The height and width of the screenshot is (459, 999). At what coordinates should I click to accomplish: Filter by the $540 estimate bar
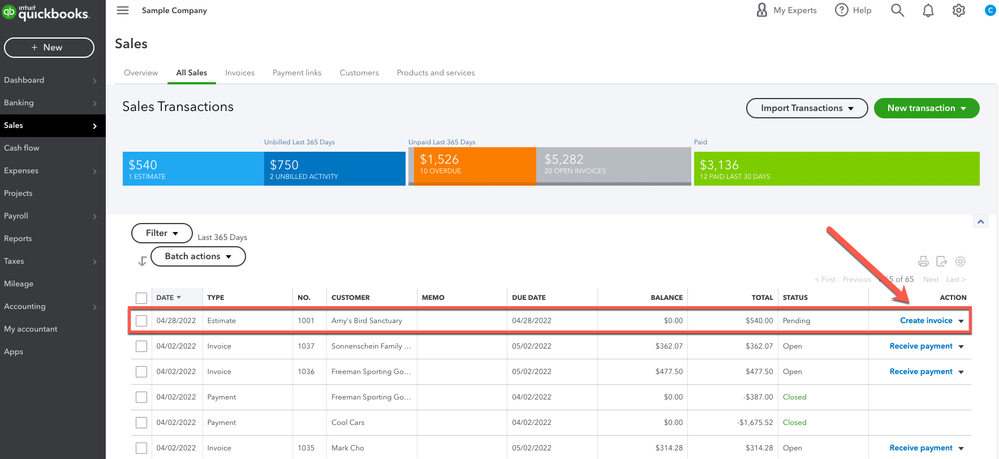(193, 169)
